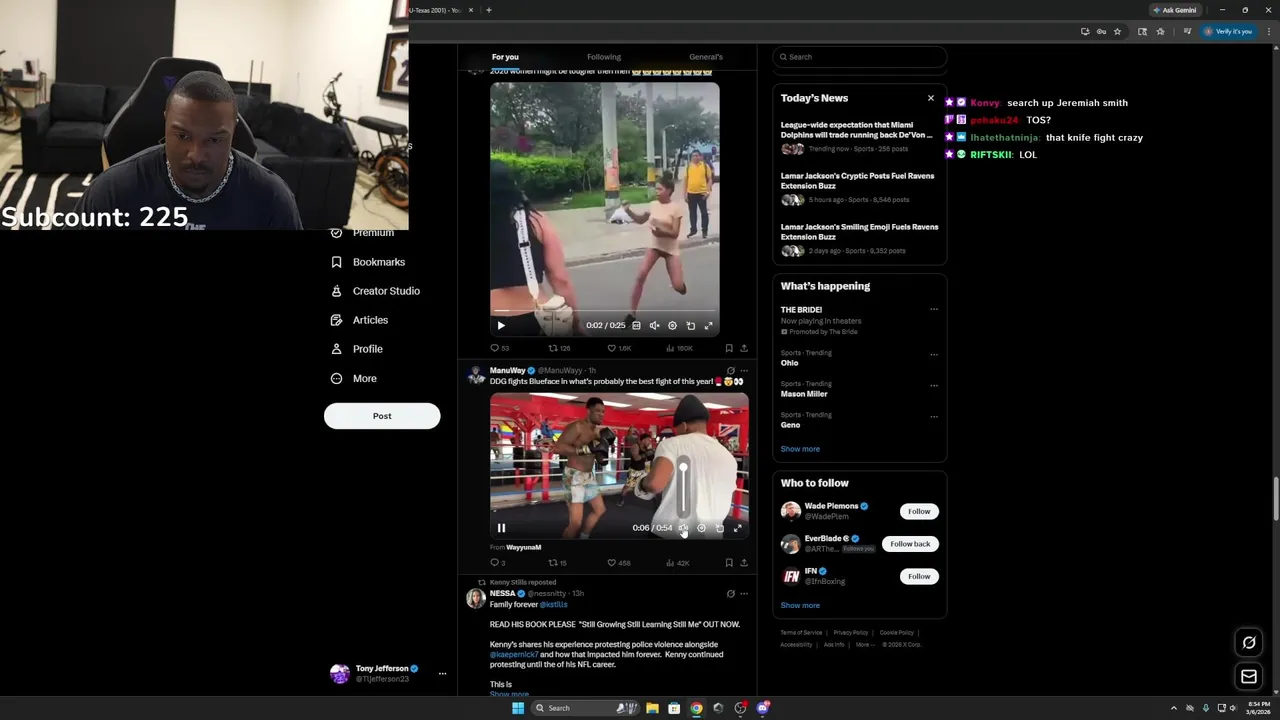1280x720 pixels.
Task: Open the Miami Dolphins trade news story
Action: [859, 137]
